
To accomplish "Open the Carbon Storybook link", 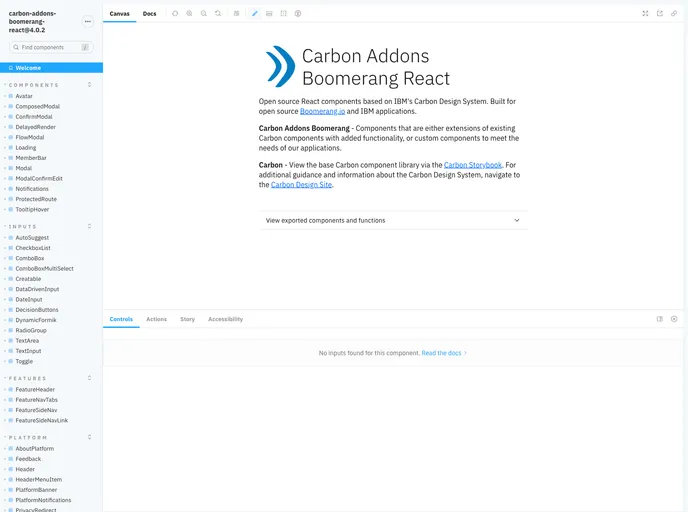I will [473, 165].
